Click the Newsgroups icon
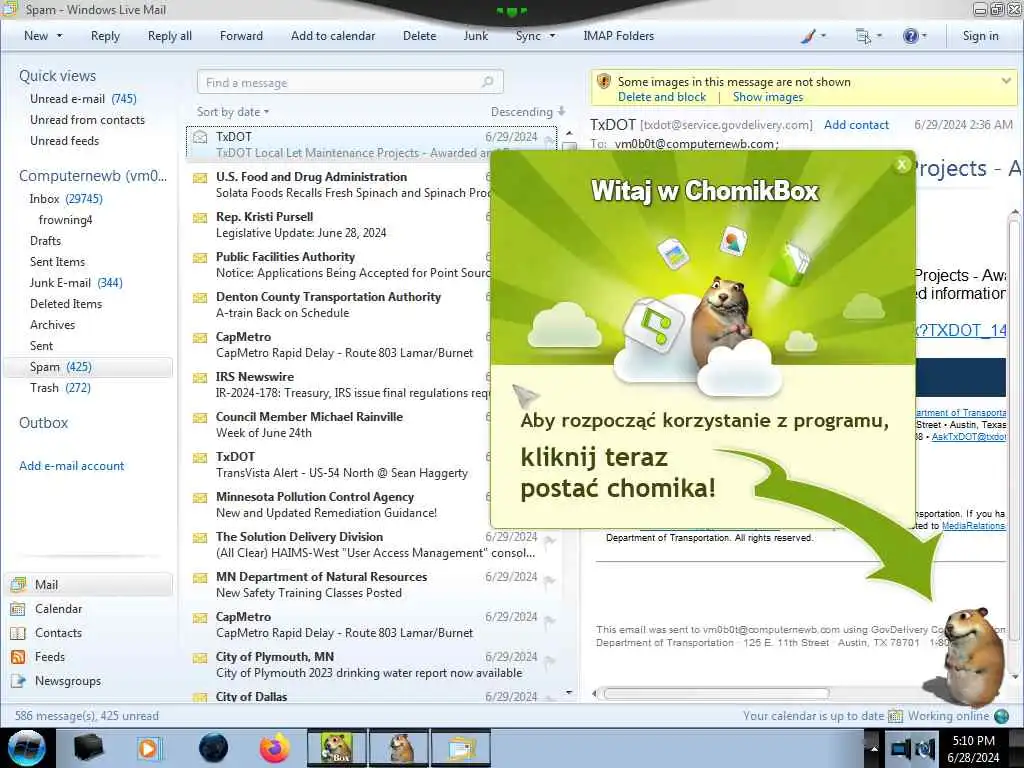 [18, 681]
